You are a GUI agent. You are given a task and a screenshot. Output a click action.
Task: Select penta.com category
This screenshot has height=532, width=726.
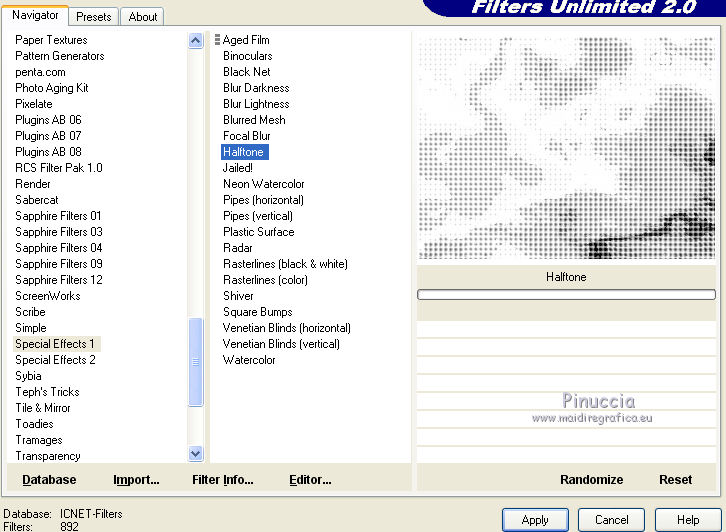click(40, 72)
